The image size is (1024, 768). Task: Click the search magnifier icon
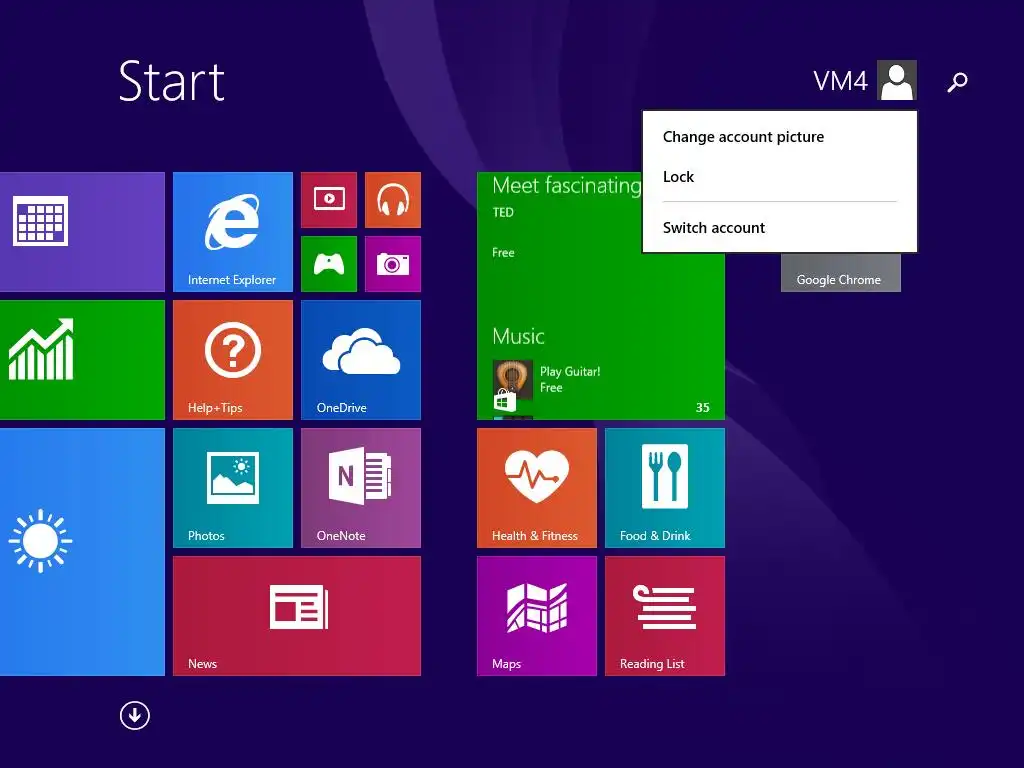coord(957,82)
